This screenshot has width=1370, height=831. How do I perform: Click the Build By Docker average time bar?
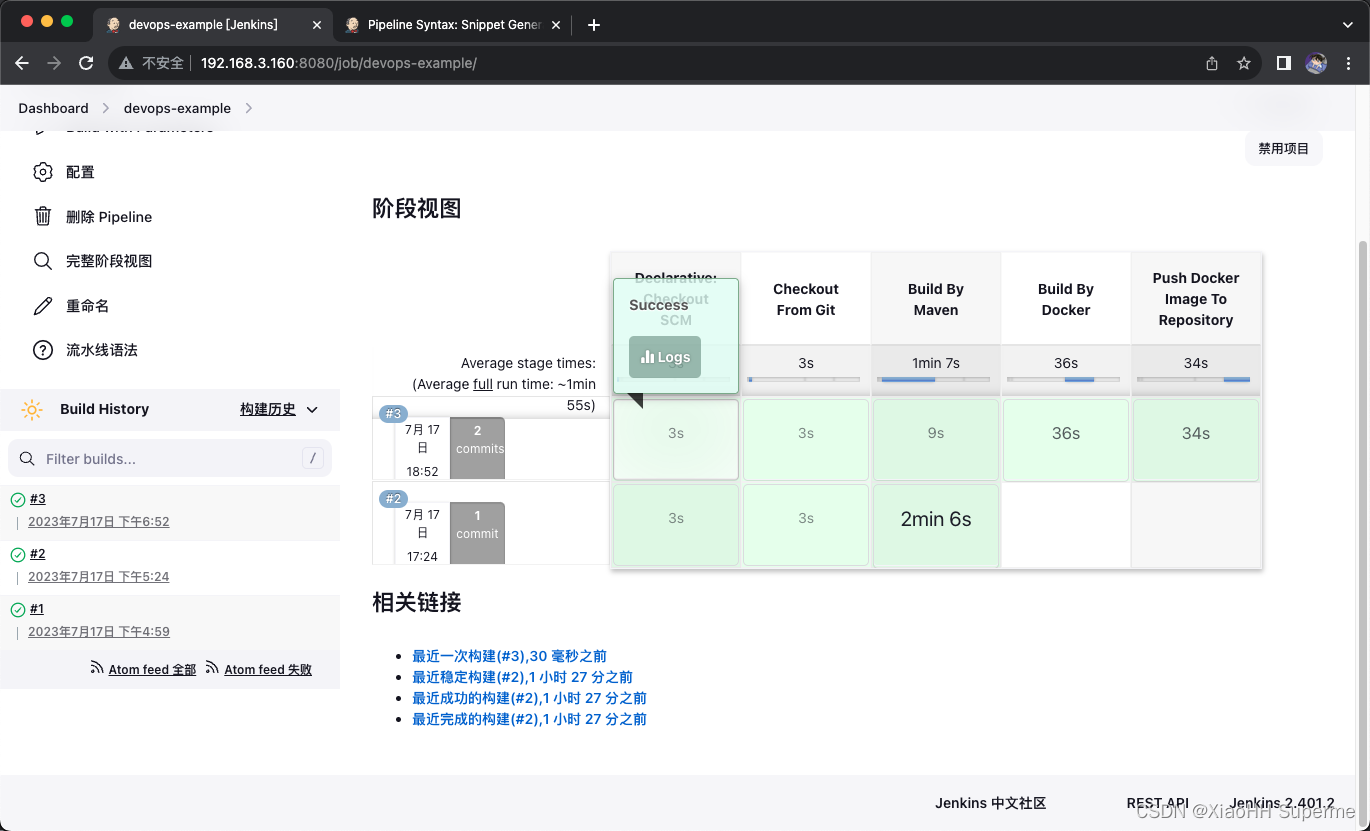click(1064, 380)
